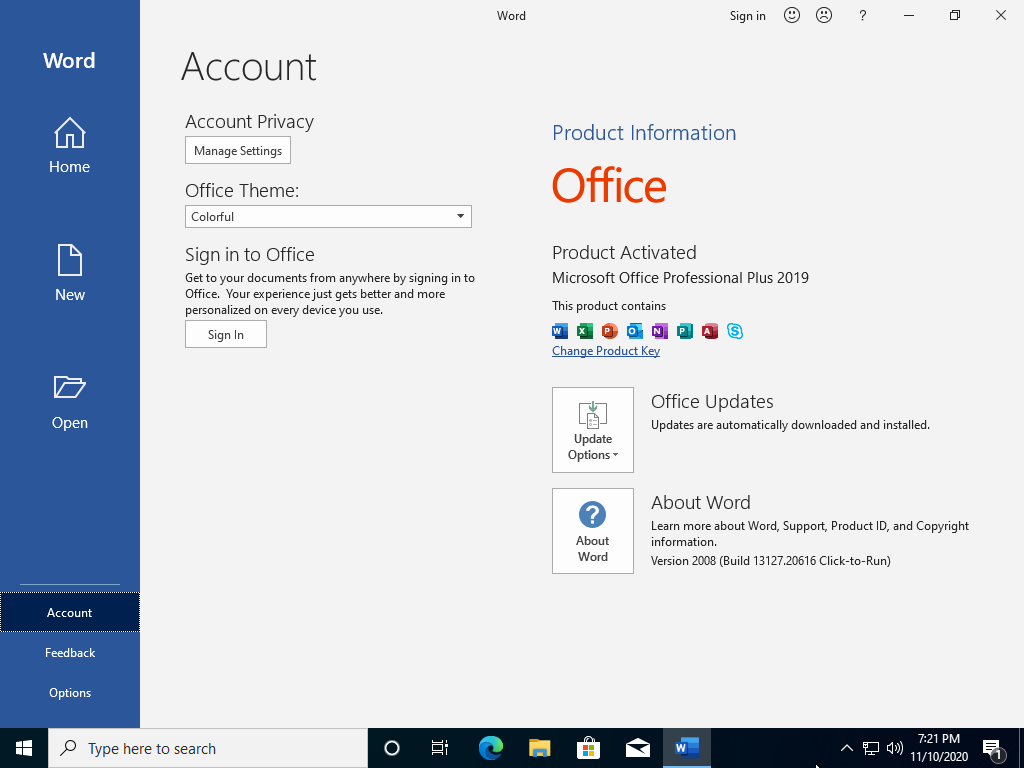Screen dimensions: 1024x768
Task: Expand the Update Options menu
Action: tap(592, 430)
